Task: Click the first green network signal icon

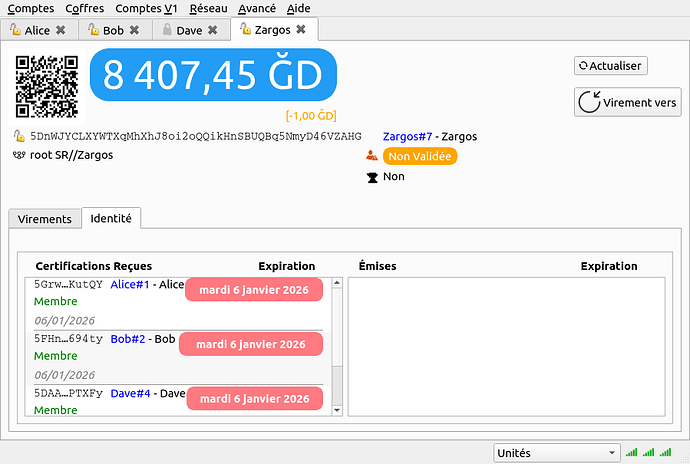Action: [x=631, y=453]
